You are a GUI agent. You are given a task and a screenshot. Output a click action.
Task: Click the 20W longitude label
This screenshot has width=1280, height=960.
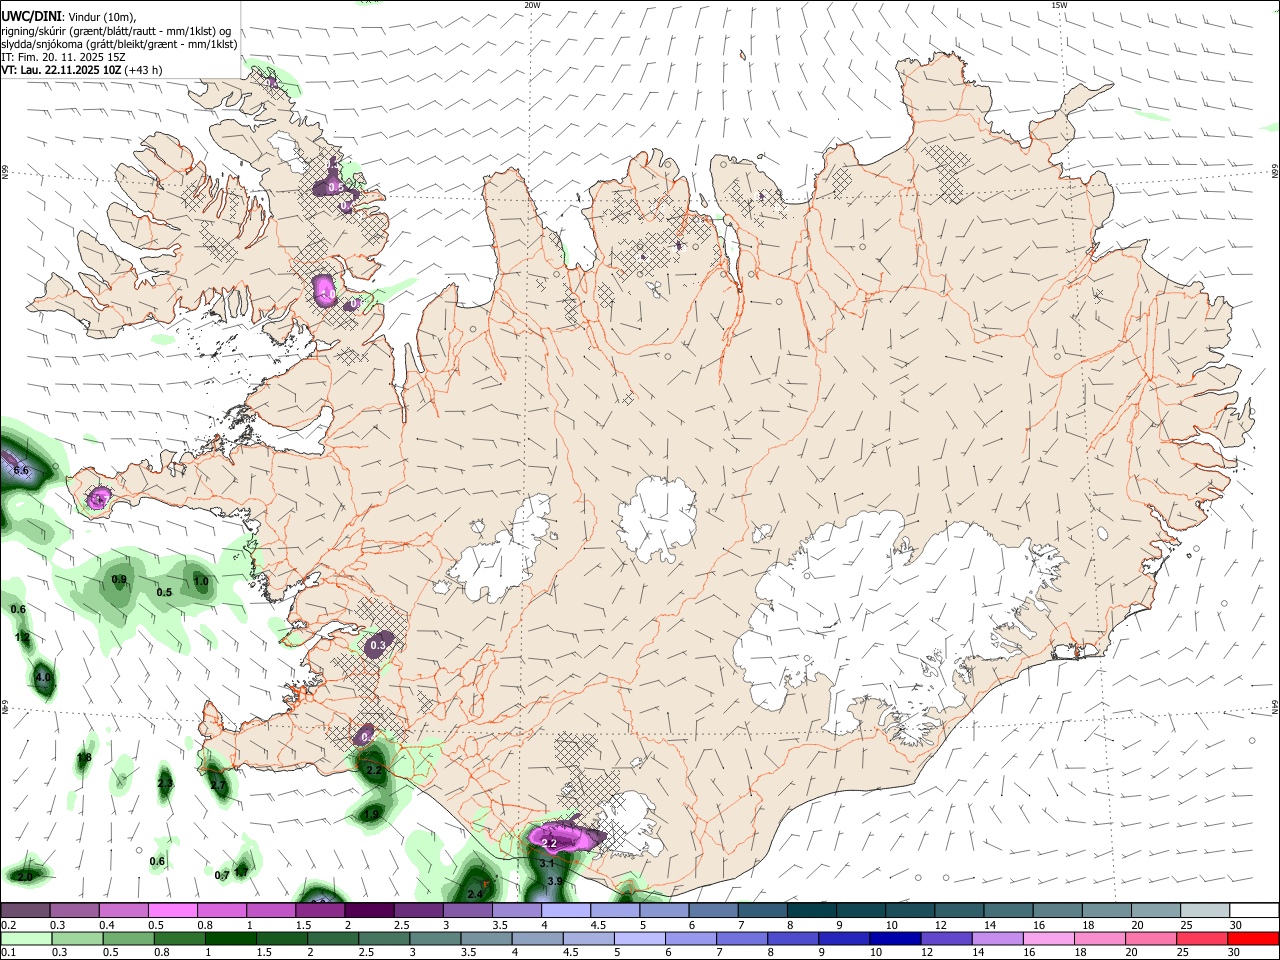(x=532, y=5)
